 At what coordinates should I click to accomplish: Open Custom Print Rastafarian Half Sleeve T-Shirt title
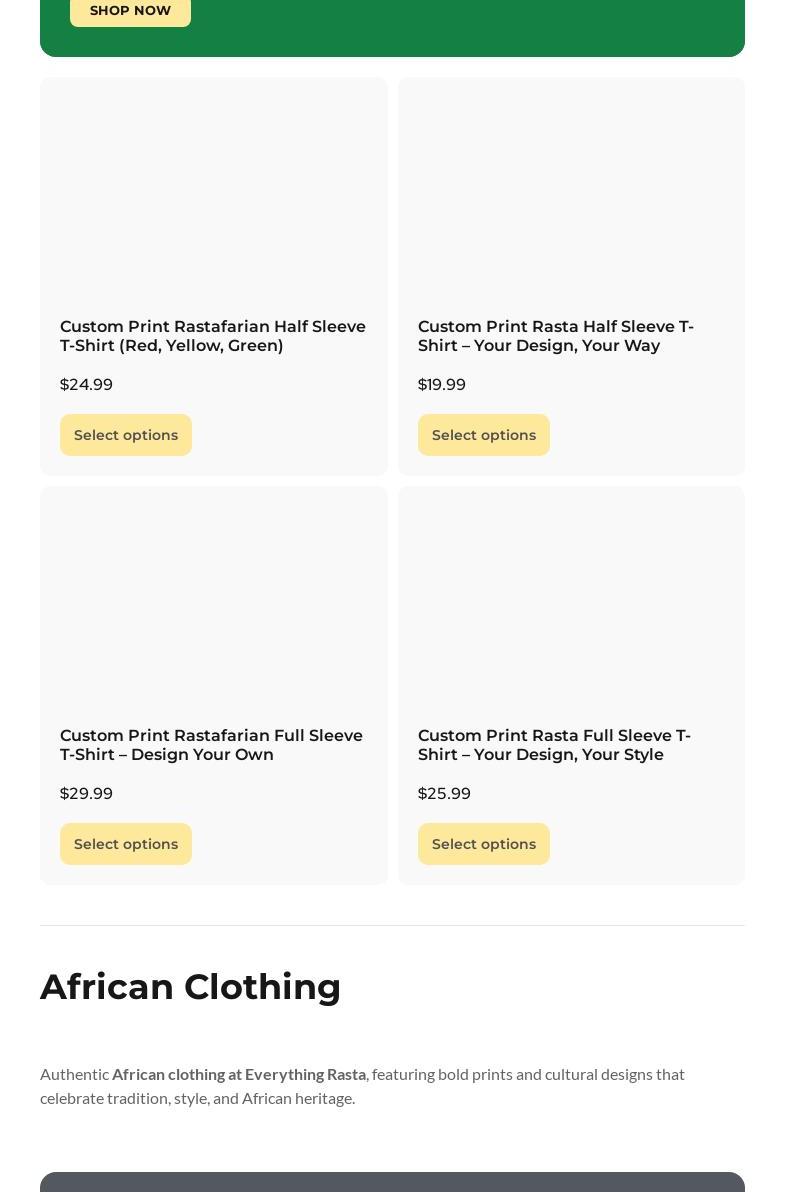[212, 336]
